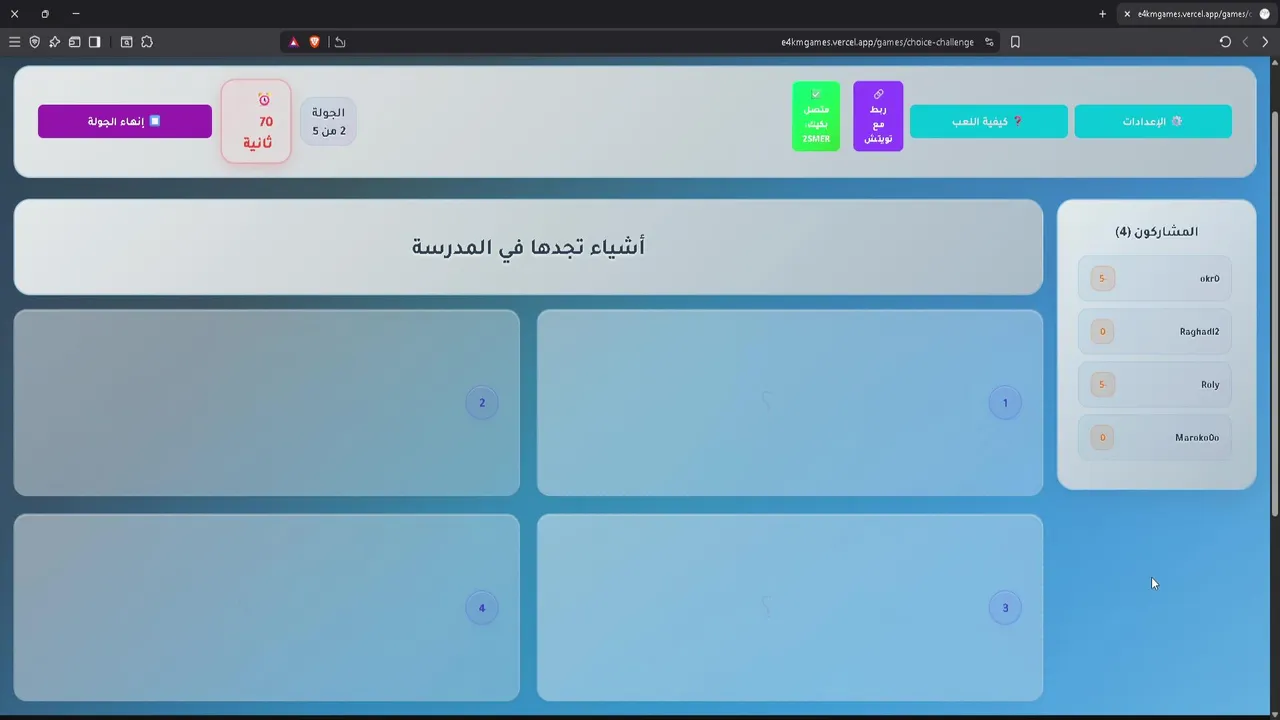Open the browser main menu icon
This screenshot has height=720, width=1280.
[x=14, y=42]
